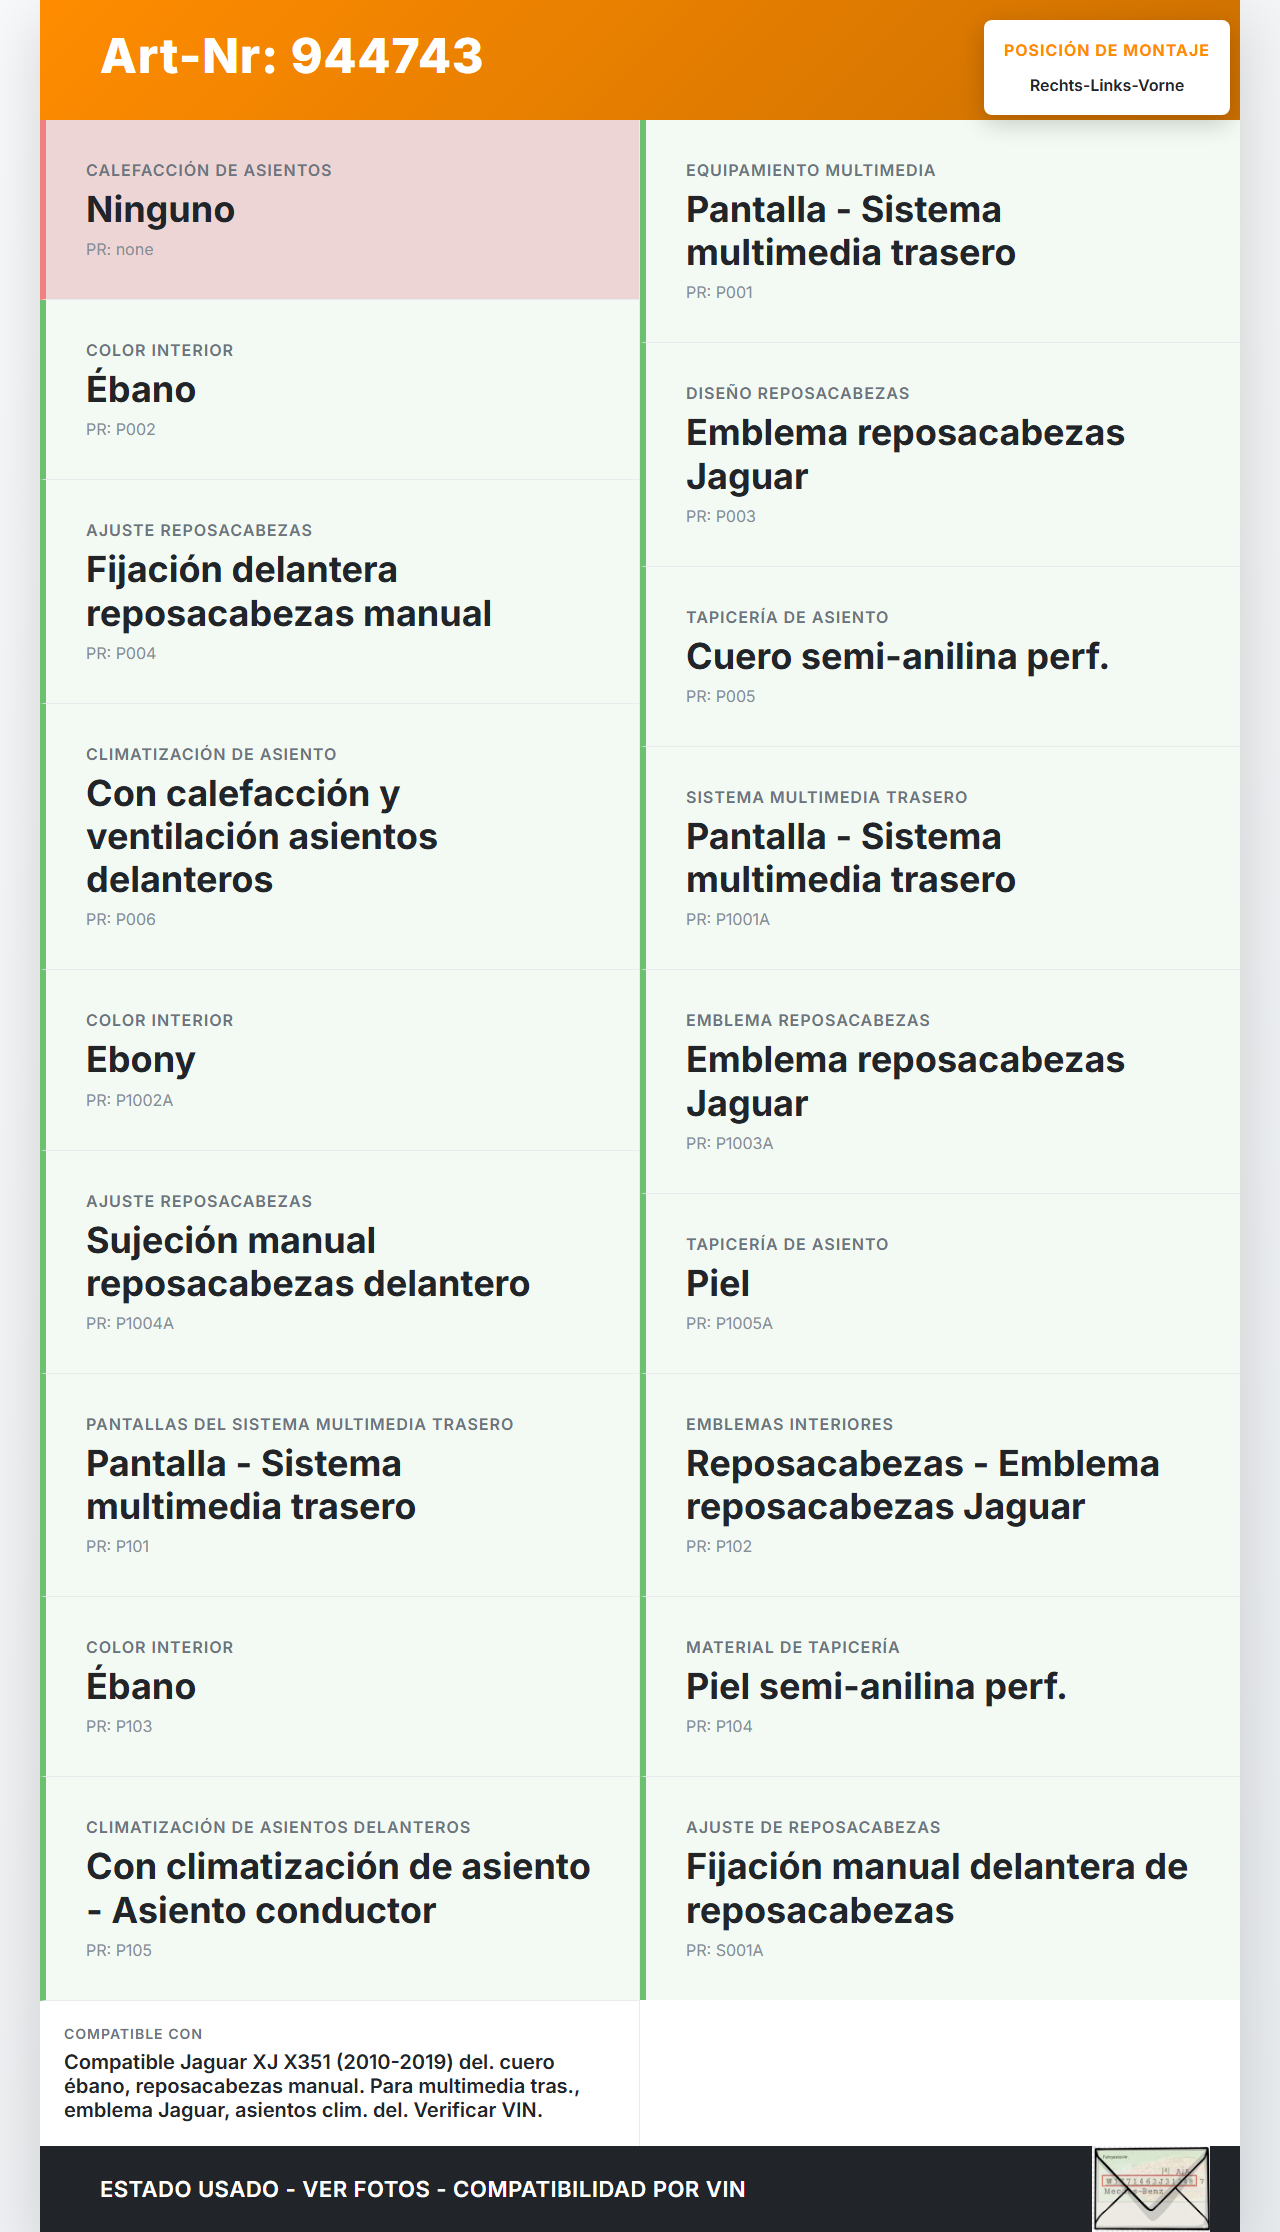Image resolution: width=1280 pixels, height=2232 pixels.
Task: Click the document thumbnail in the footer
Action: 1151,2188
